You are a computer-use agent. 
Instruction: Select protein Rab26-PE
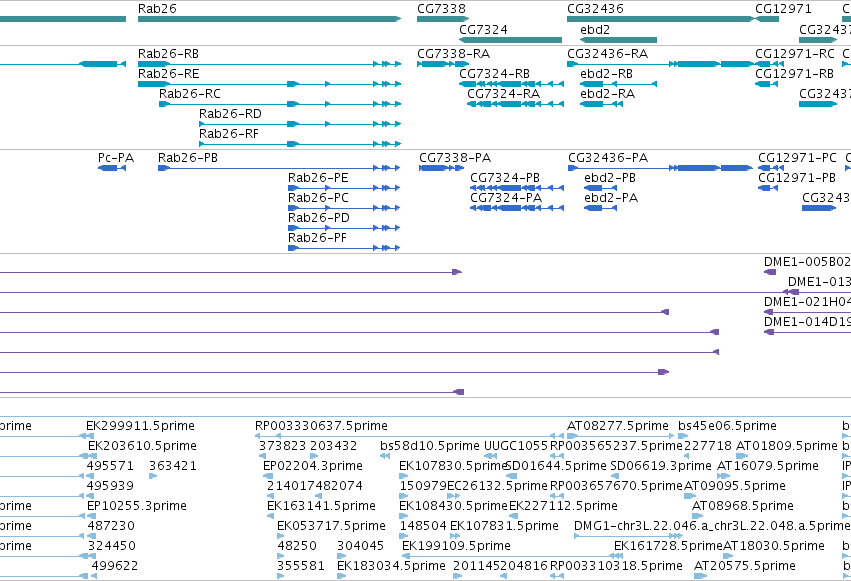[x=344, y=188]
